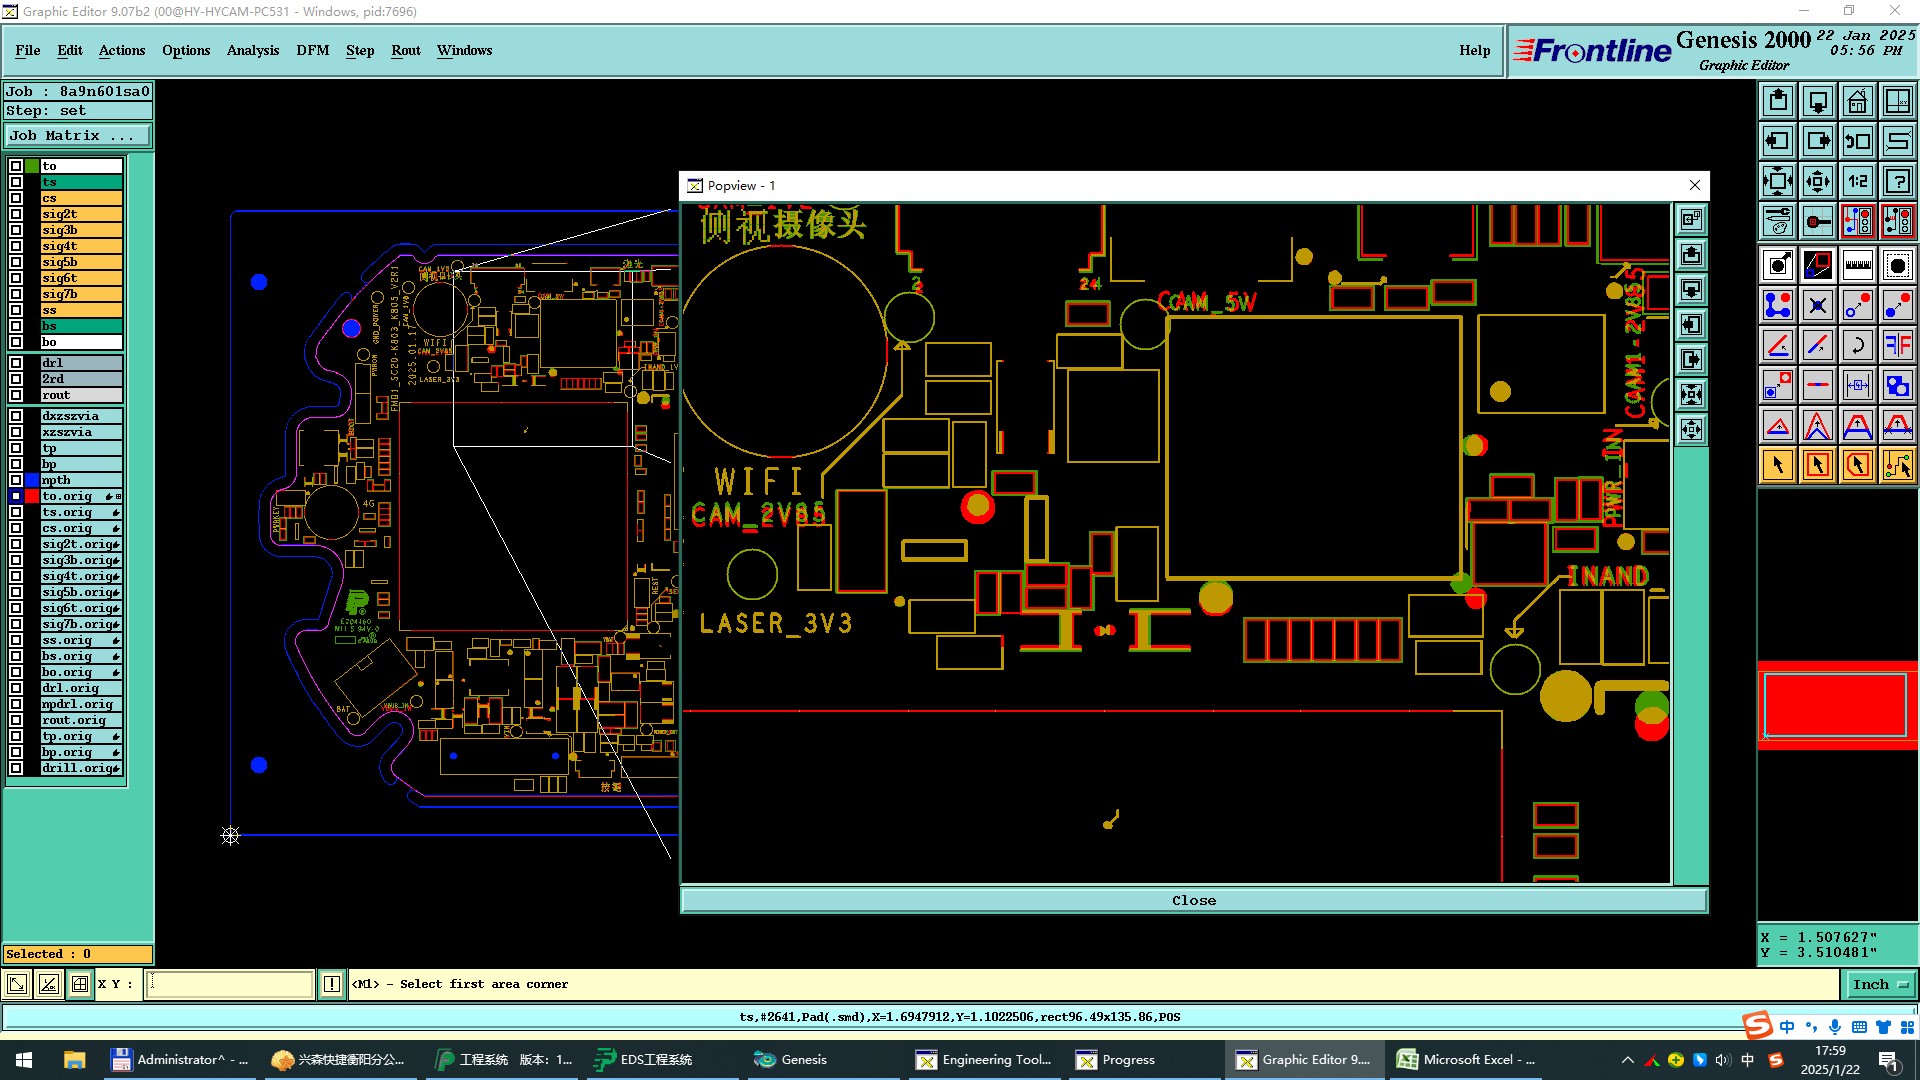
Task: Click the Help menu button
Action: pos(1474,50)
